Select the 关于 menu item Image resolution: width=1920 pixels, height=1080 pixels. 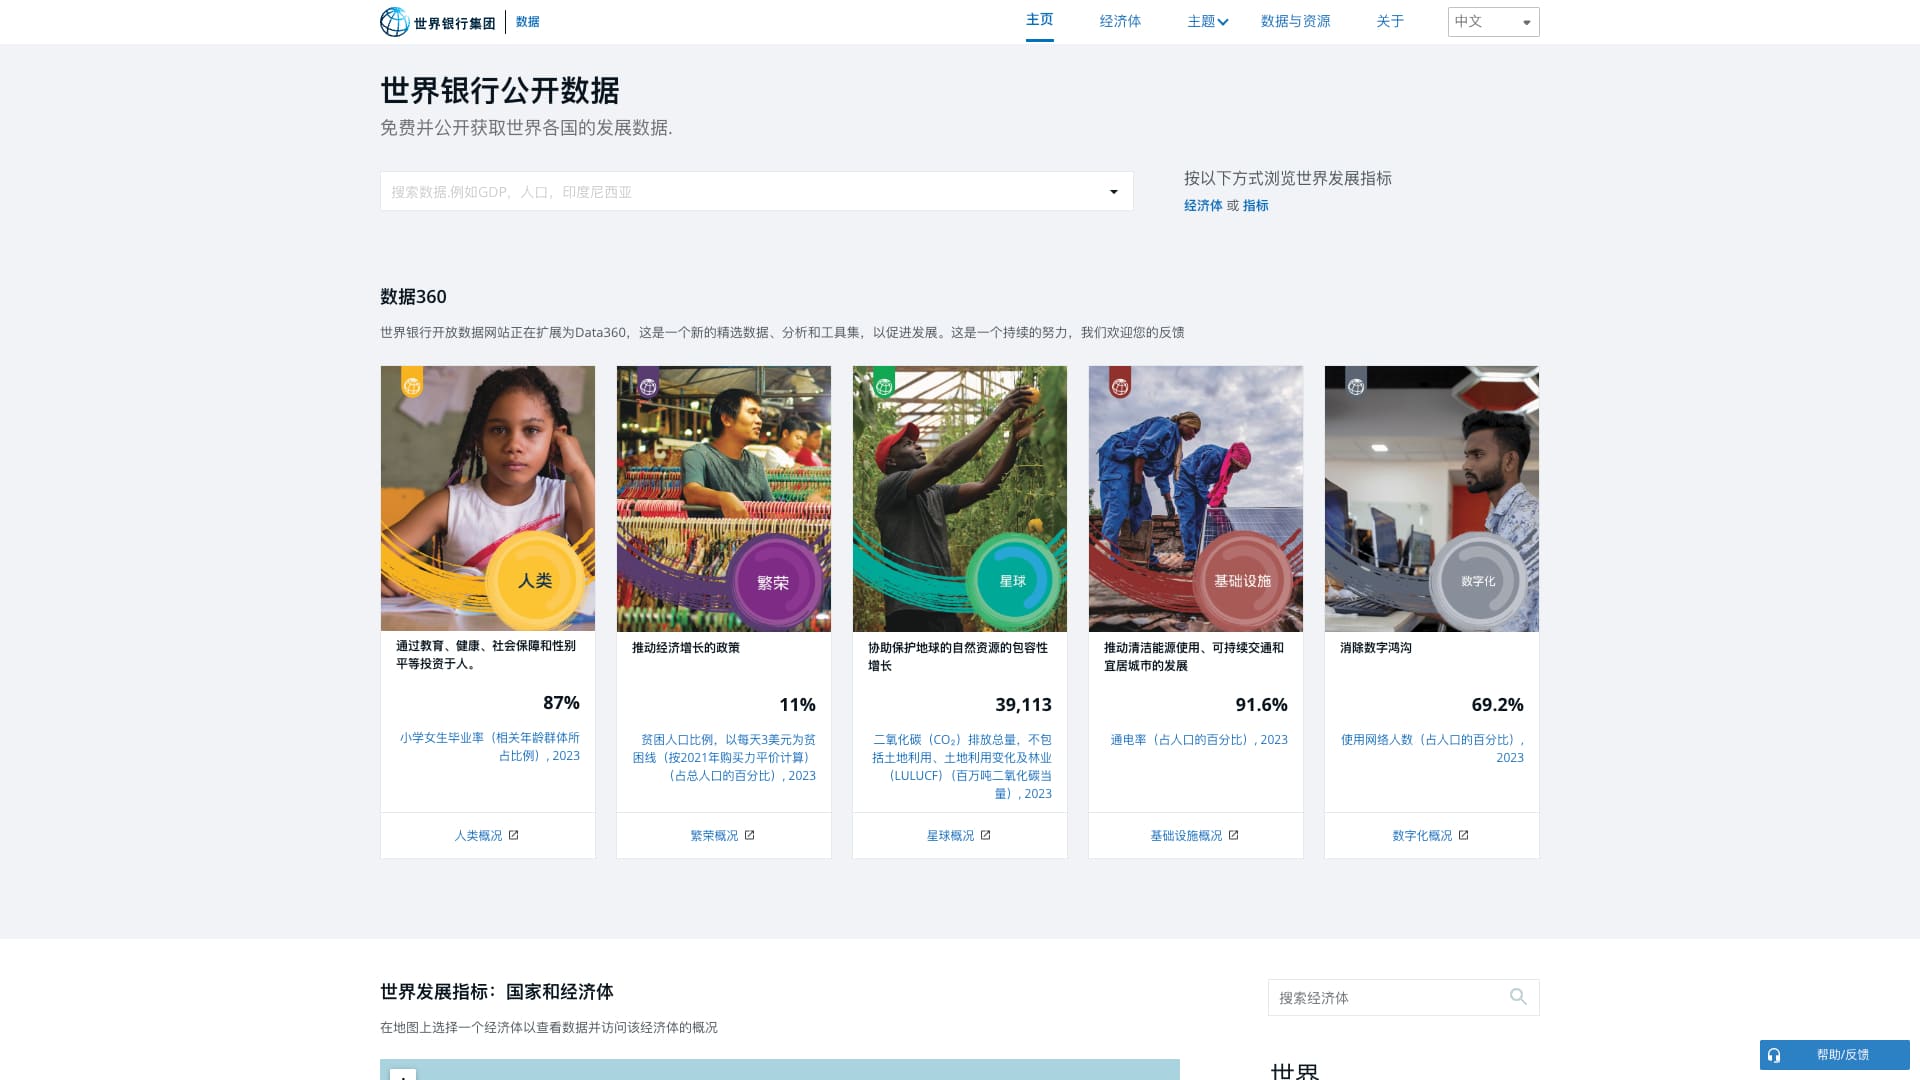[x=1390, y=21]
